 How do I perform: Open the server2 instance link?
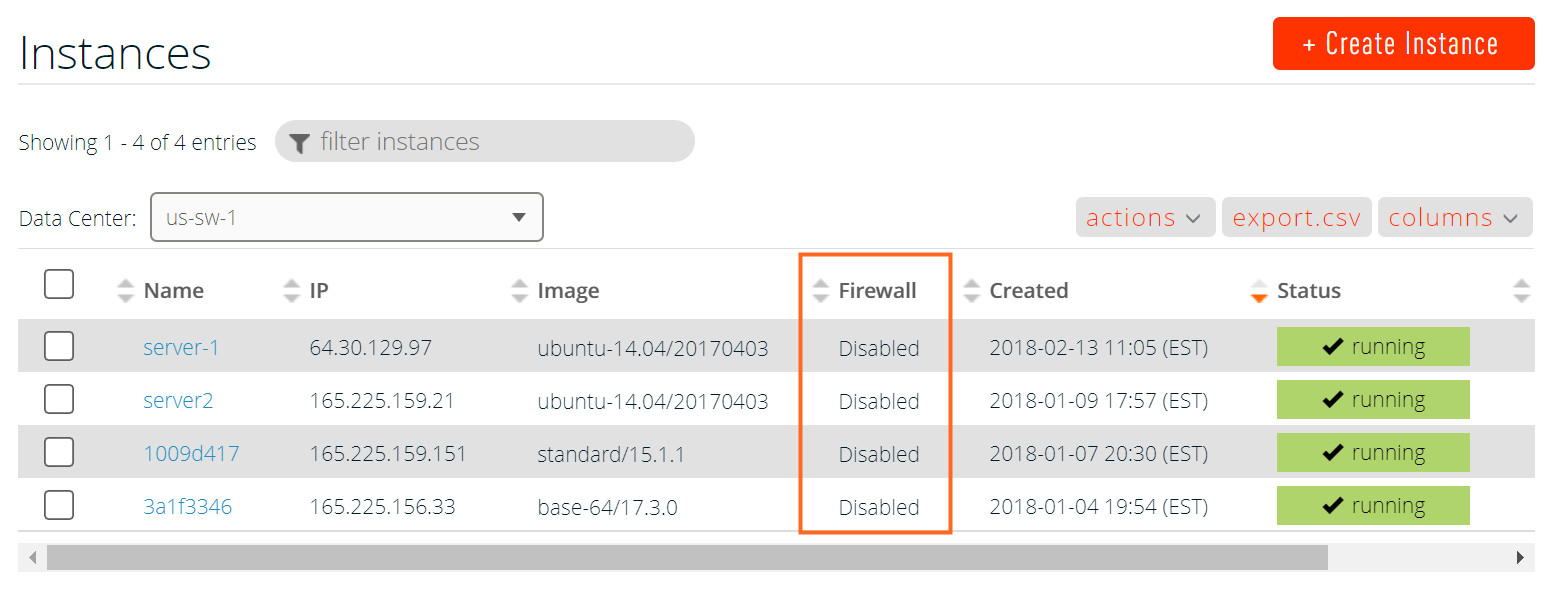[178, 401]
